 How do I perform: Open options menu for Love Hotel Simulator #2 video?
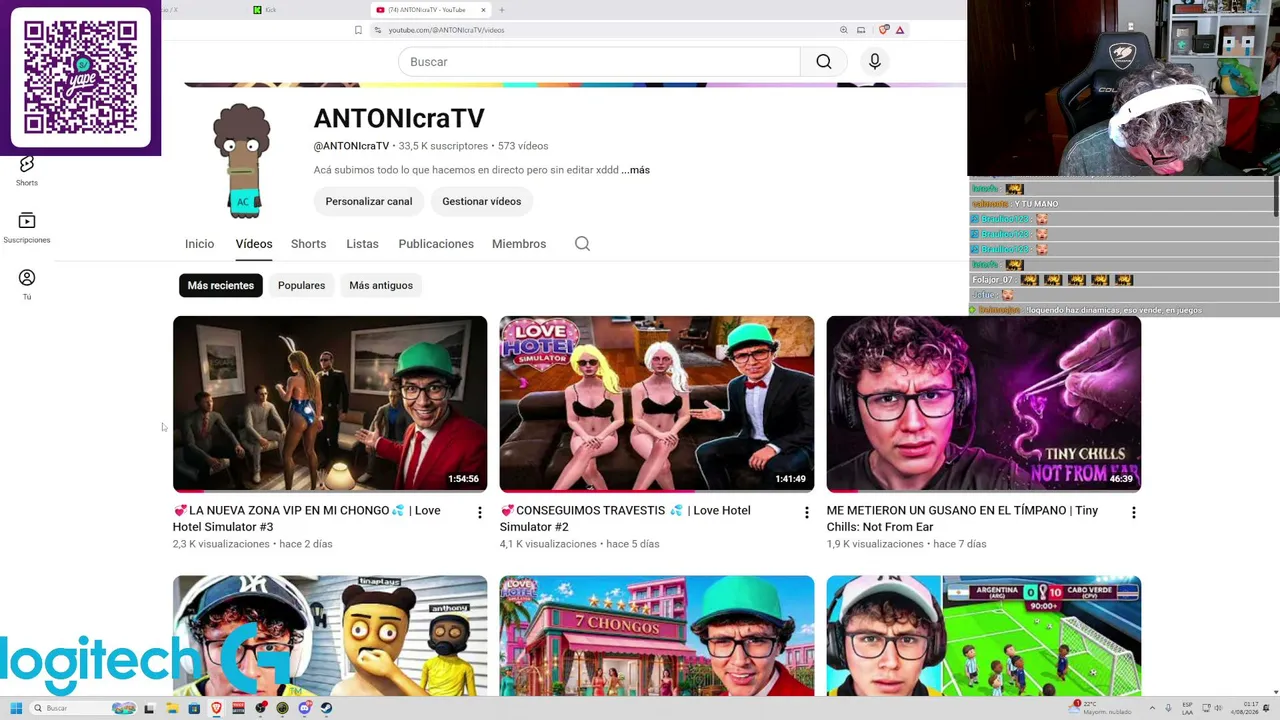[807, 513]
